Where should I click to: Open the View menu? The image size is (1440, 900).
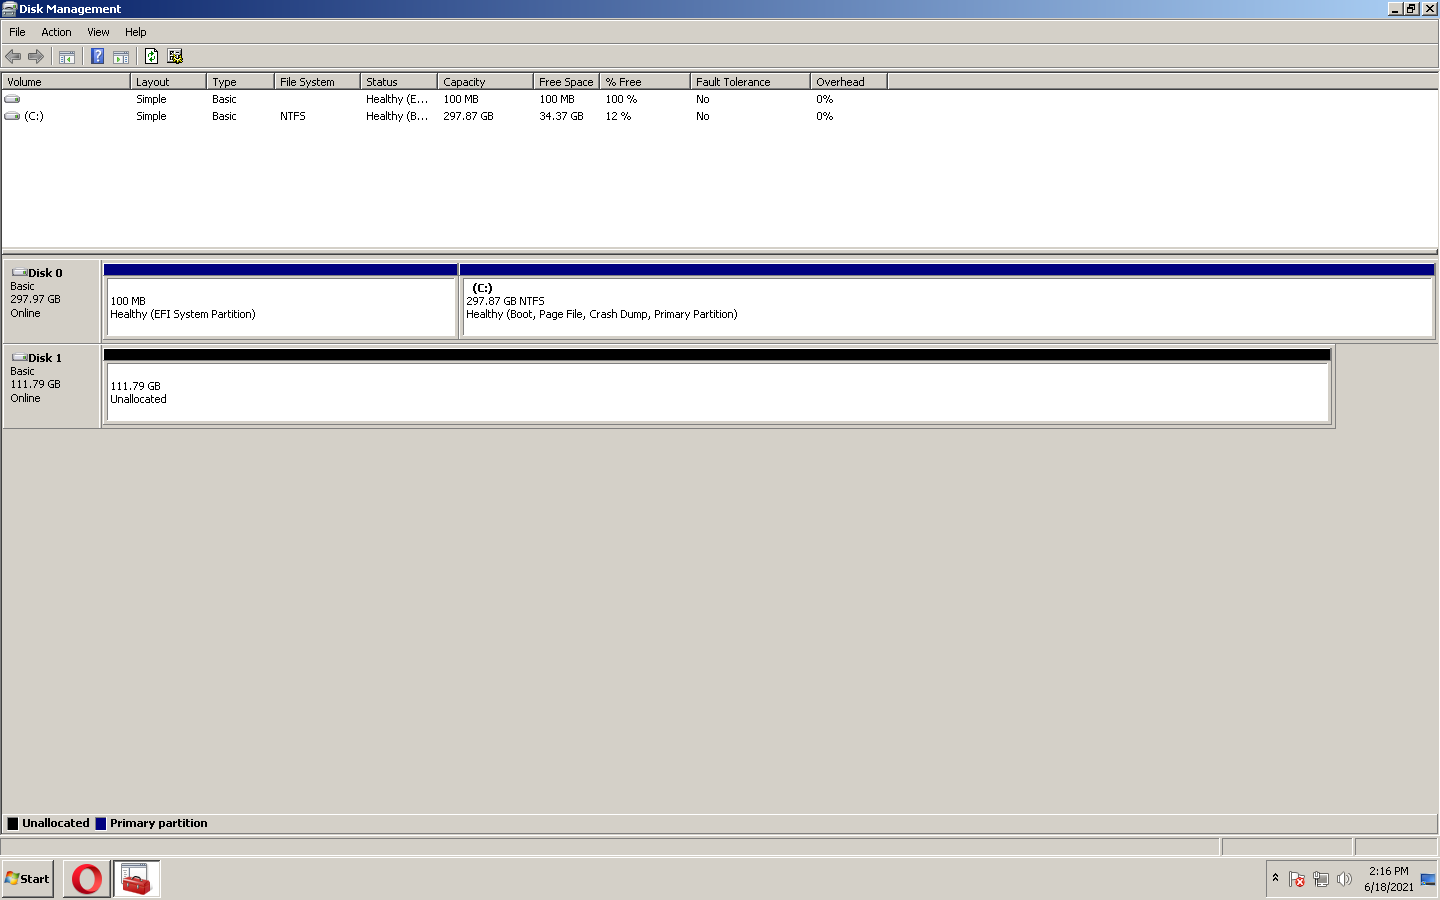(98, 32)
